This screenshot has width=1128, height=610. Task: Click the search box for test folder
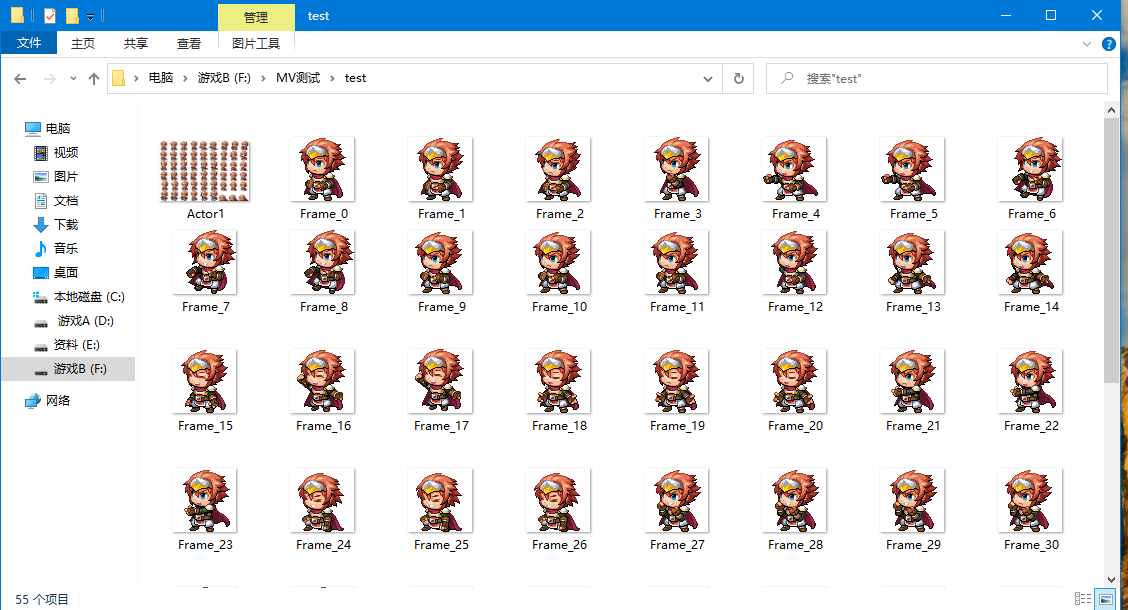pos(937,78)
